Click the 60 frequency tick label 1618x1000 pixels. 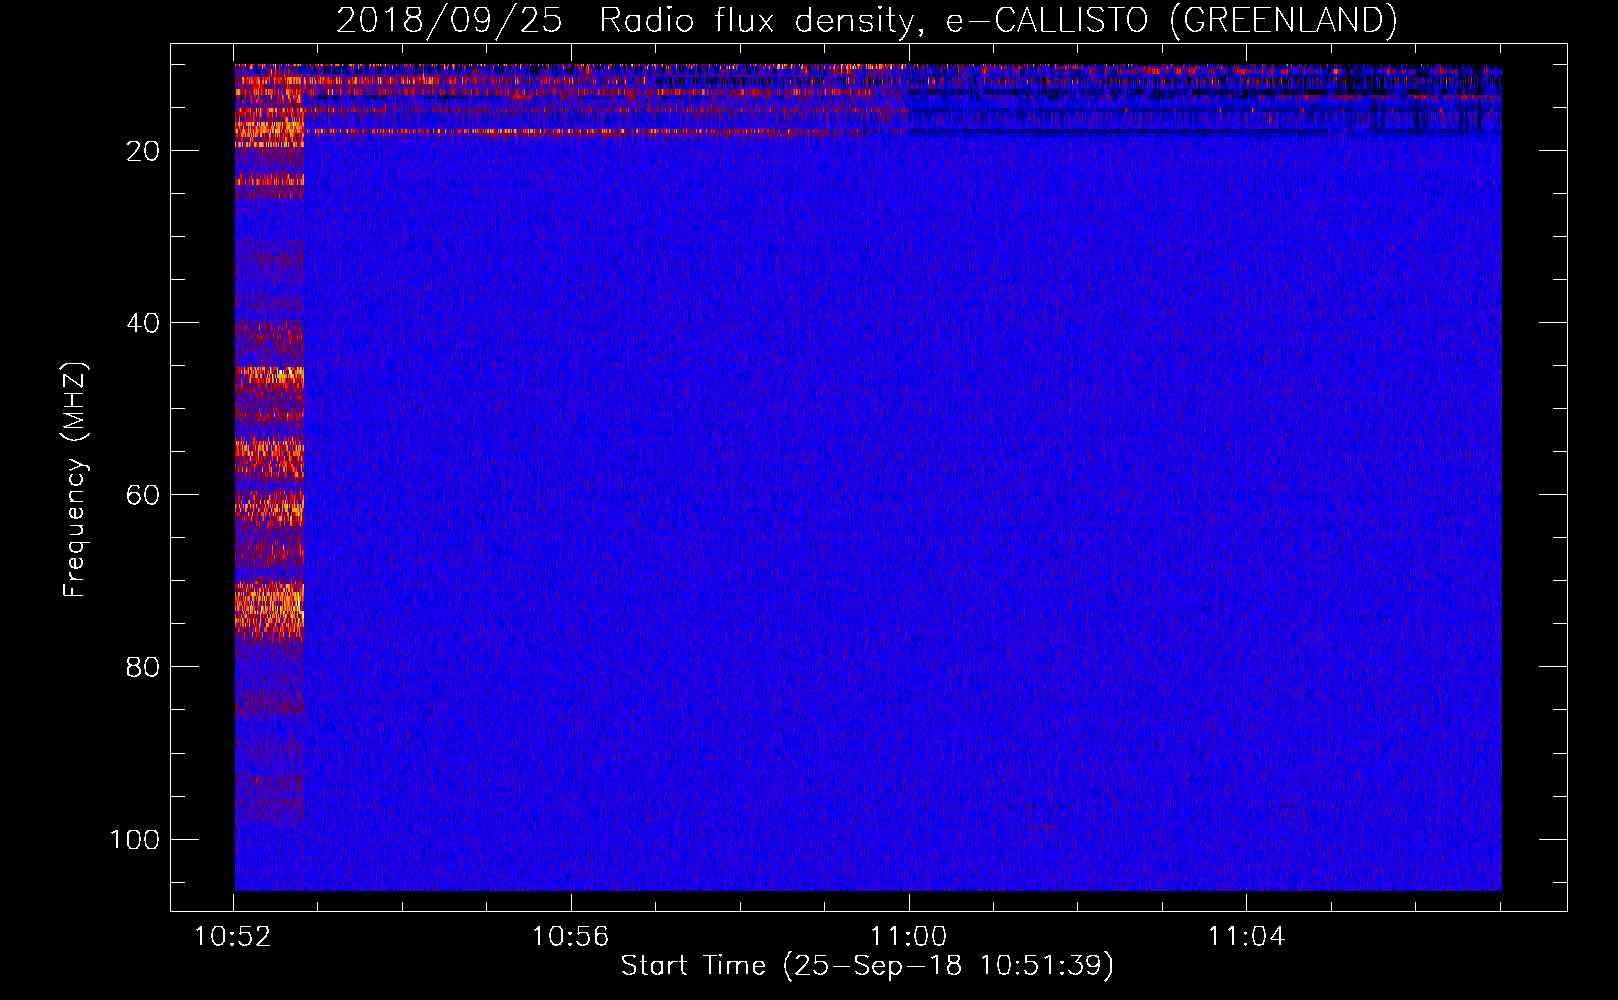(x=144, y=495)
